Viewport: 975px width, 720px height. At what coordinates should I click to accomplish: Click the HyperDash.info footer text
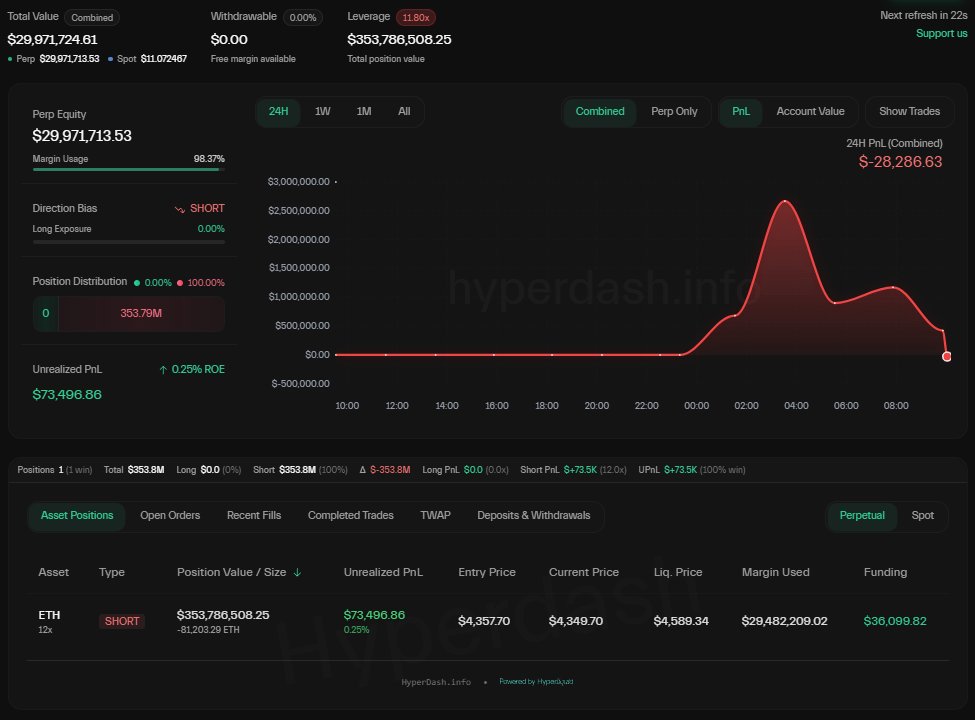click(x=436, y=682)
